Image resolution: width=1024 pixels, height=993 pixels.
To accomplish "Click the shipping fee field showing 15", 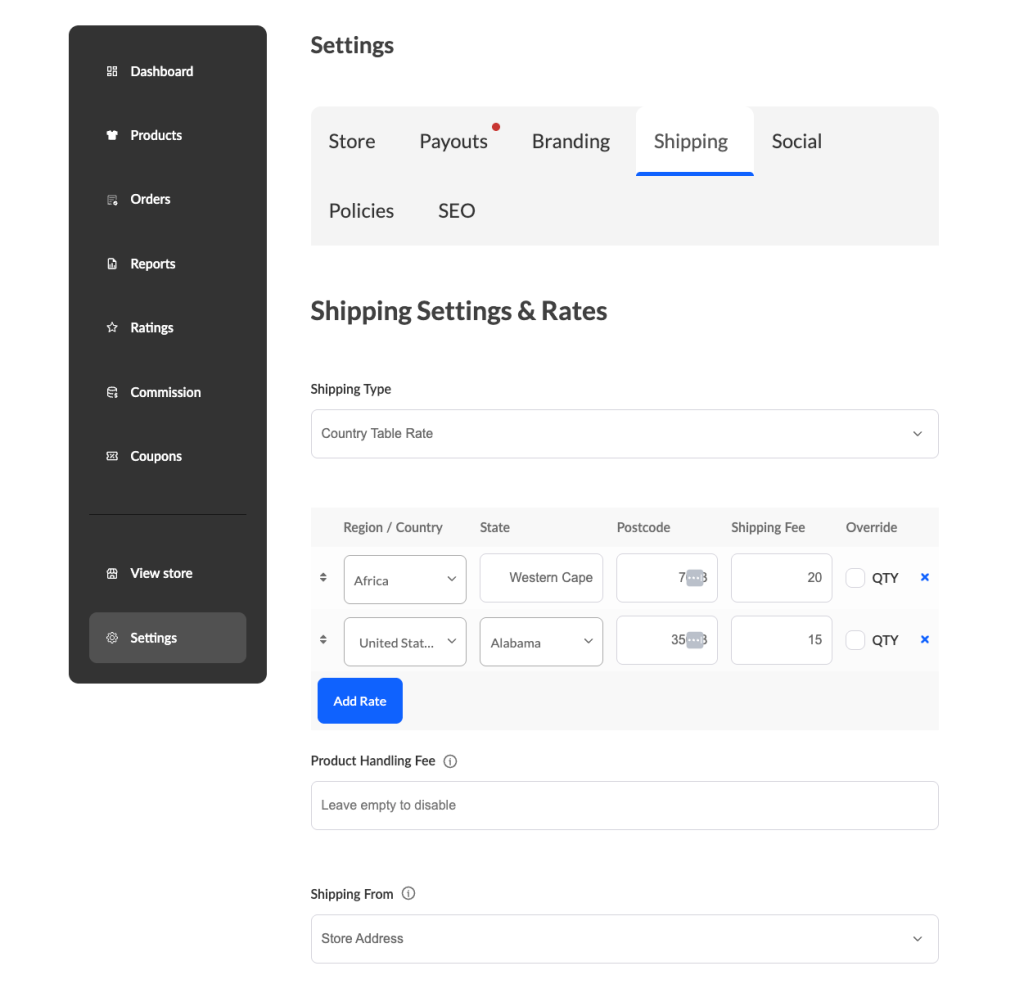I will (x=781, y=640).
